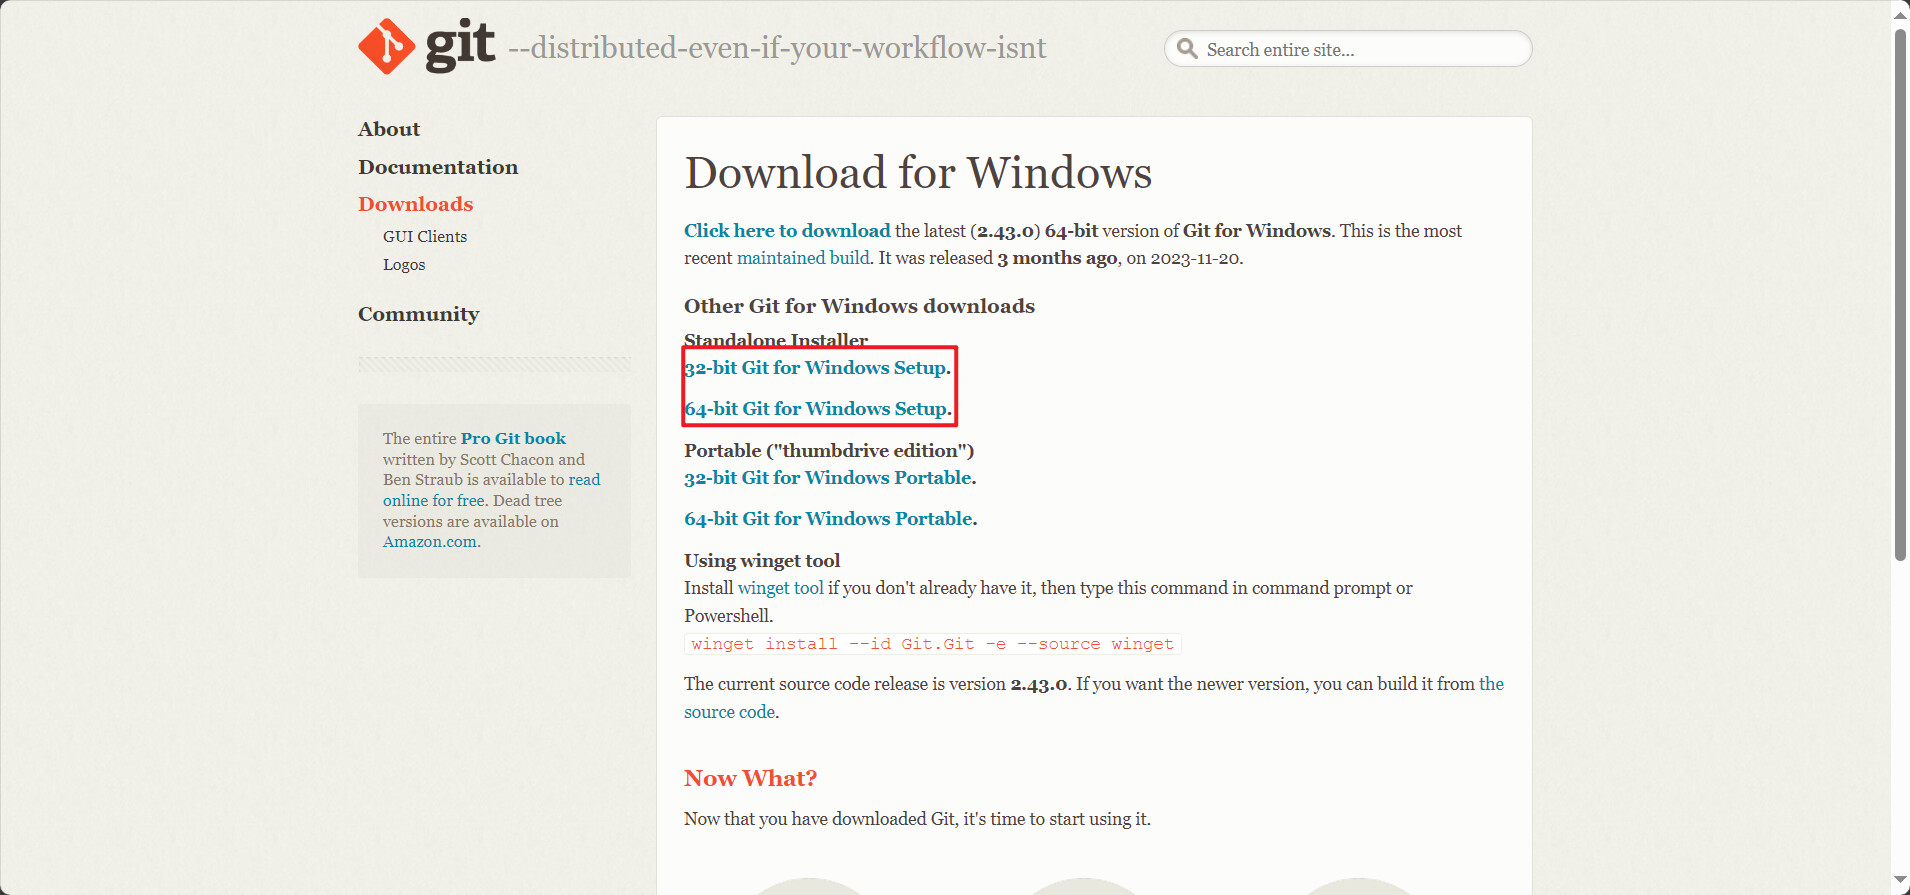Open the Logos sub-page
This screenshot has height=895, width=1910.
pyautogui.click(x=404, y=265)
